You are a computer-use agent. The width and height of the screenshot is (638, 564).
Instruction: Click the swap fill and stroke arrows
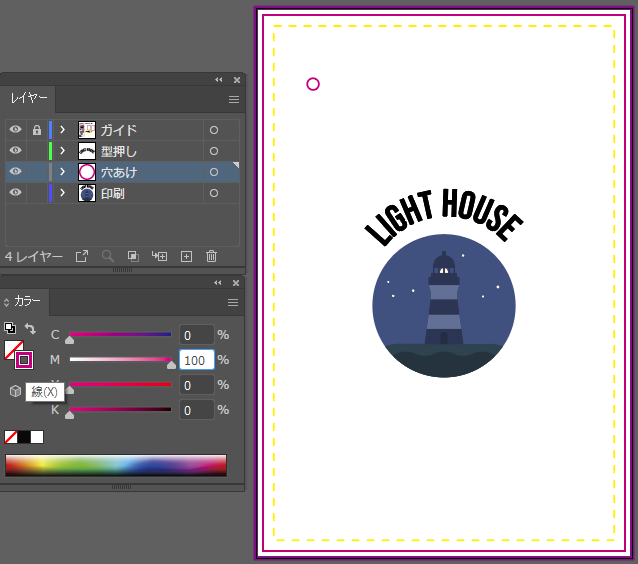(30, 329)
